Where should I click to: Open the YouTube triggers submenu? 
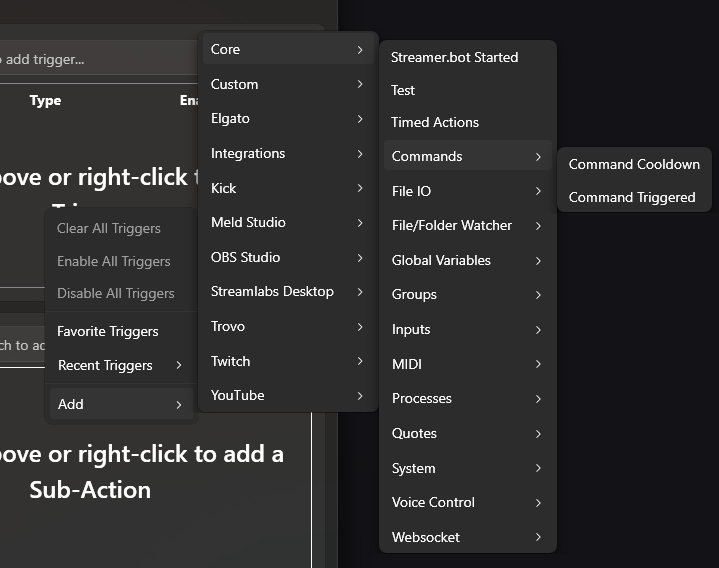[287, 395]
